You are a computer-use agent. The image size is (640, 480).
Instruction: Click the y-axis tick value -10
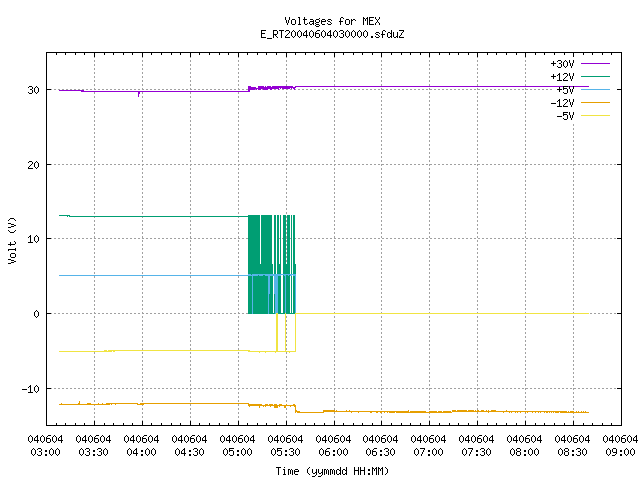click(31, 389)
